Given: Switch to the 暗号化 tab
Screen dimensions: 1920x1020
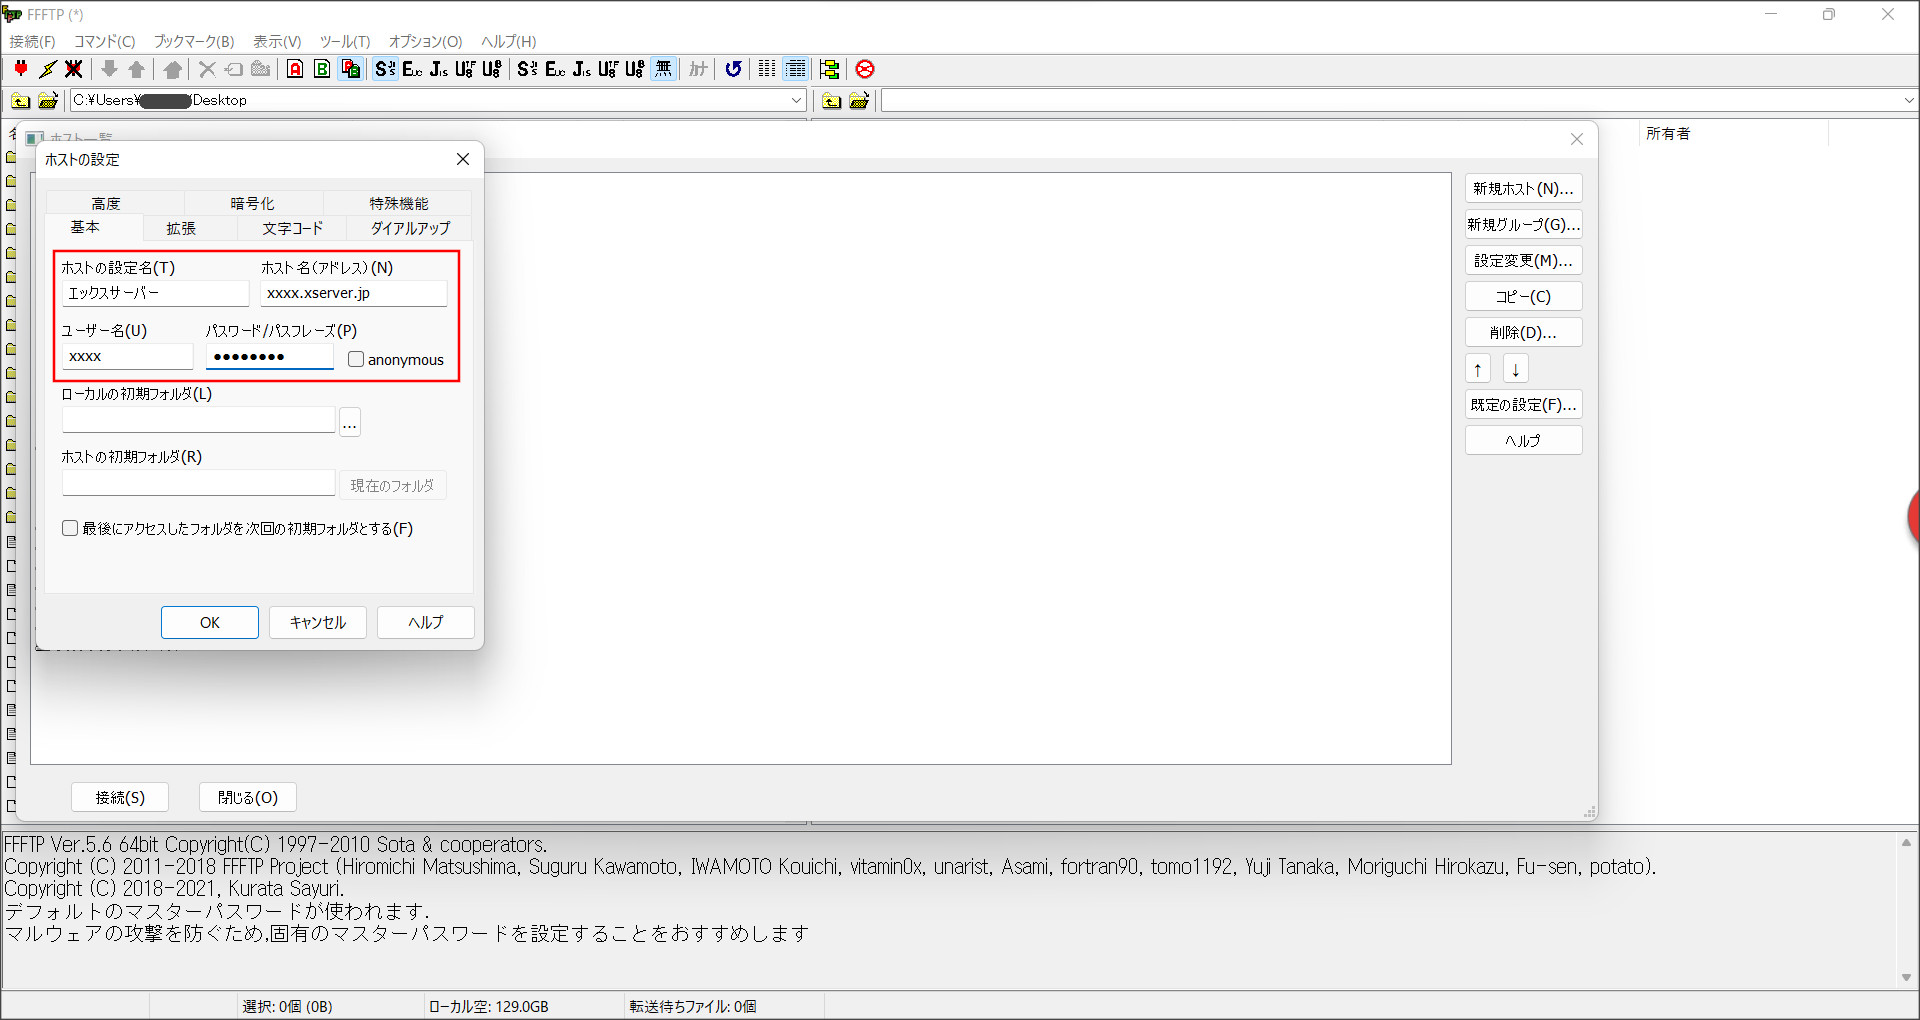Looking at the screenshot, I should pyautogui.click(x=252, y=203).
